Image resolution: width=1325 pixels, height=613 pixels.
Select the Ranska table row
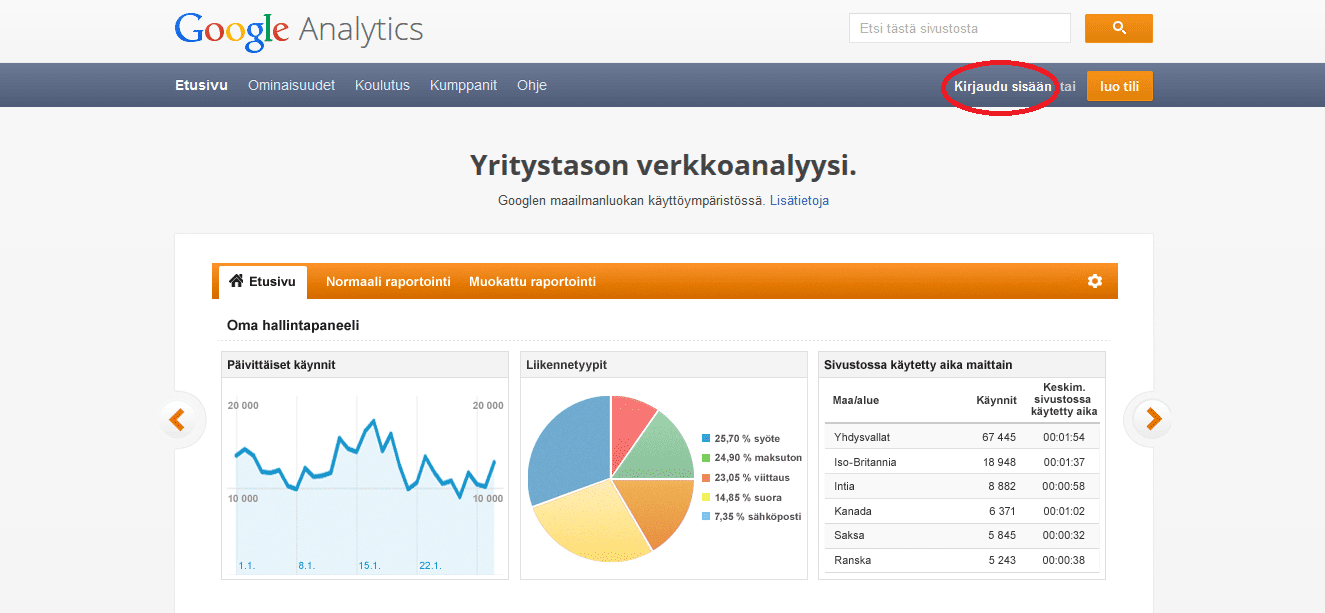[x=962, y=560]
